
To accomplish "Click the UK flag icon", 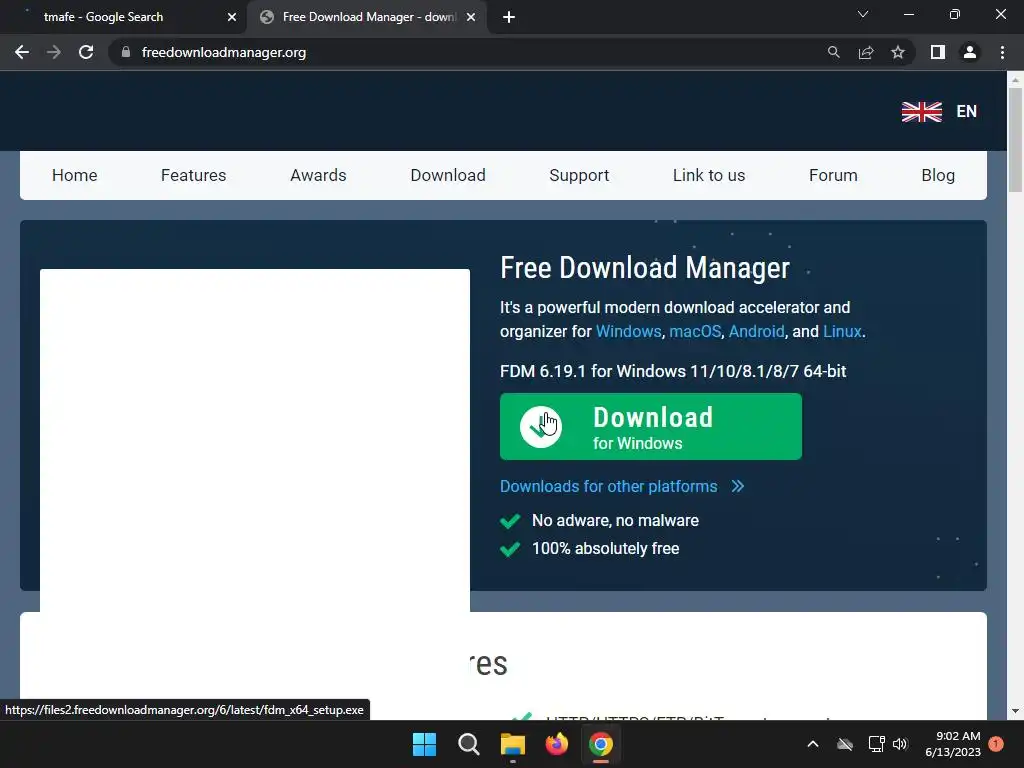I will point(921,112).
